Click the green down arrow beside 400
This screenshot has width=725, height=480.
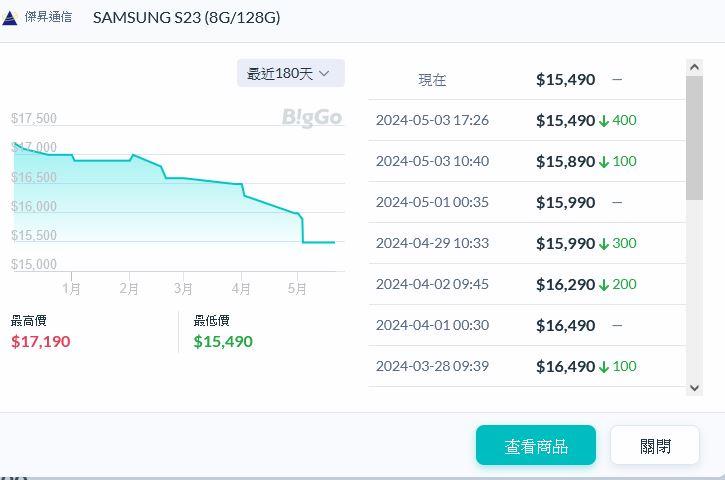pyautogui.click(x=604, y=121)
